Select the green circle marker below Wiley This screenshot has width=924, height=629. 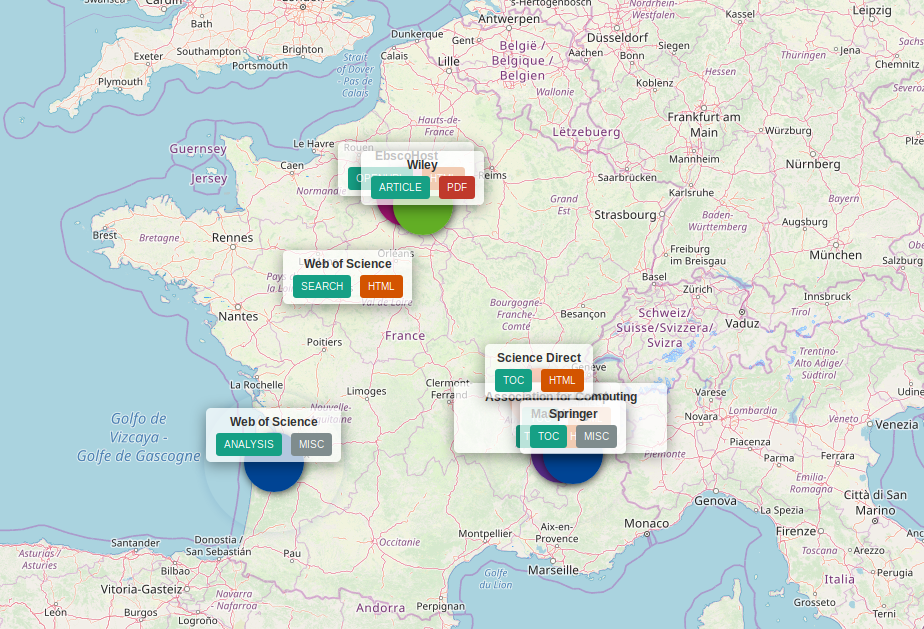pyautogui.click(x=423, y=219)
